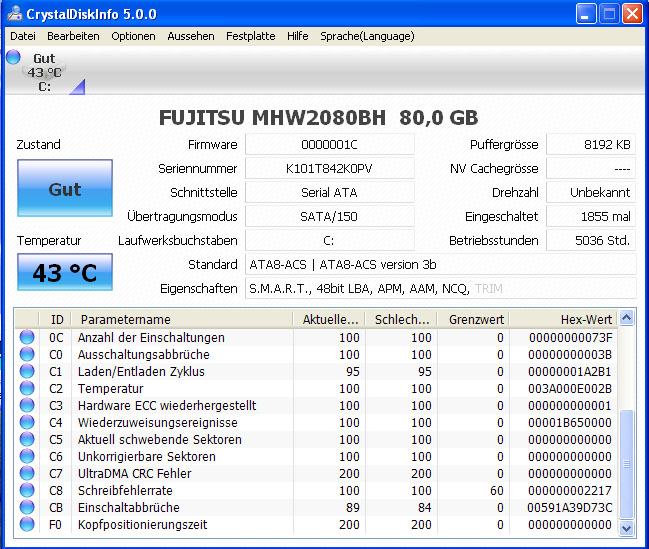Click status icon for Schreibfehlerrate row
649x549 pixels.
27,490
